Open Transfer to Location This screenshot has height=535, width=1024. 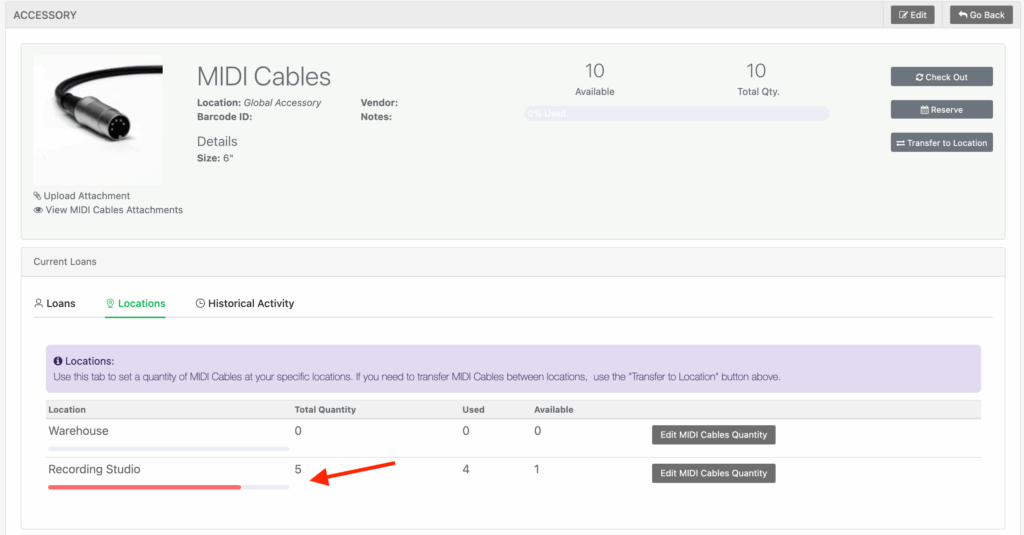(941, 143)
